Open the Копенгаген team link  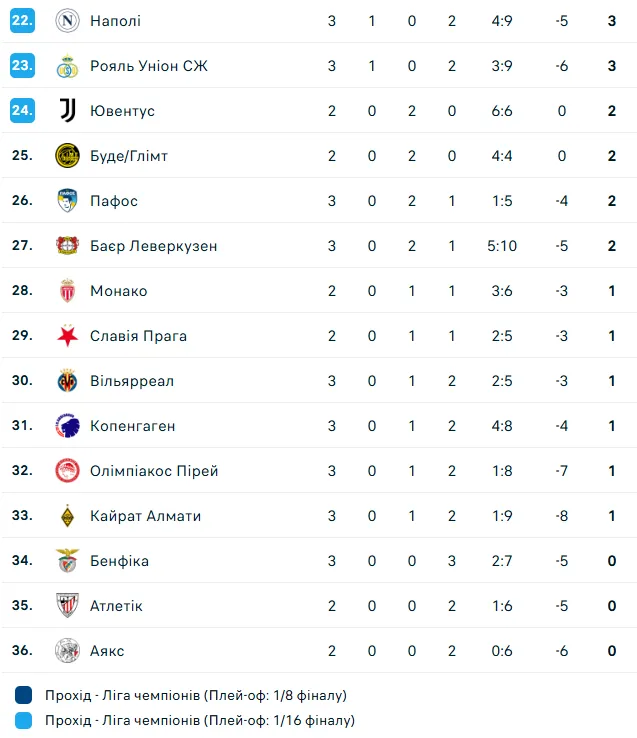click(x=132, y=426)
